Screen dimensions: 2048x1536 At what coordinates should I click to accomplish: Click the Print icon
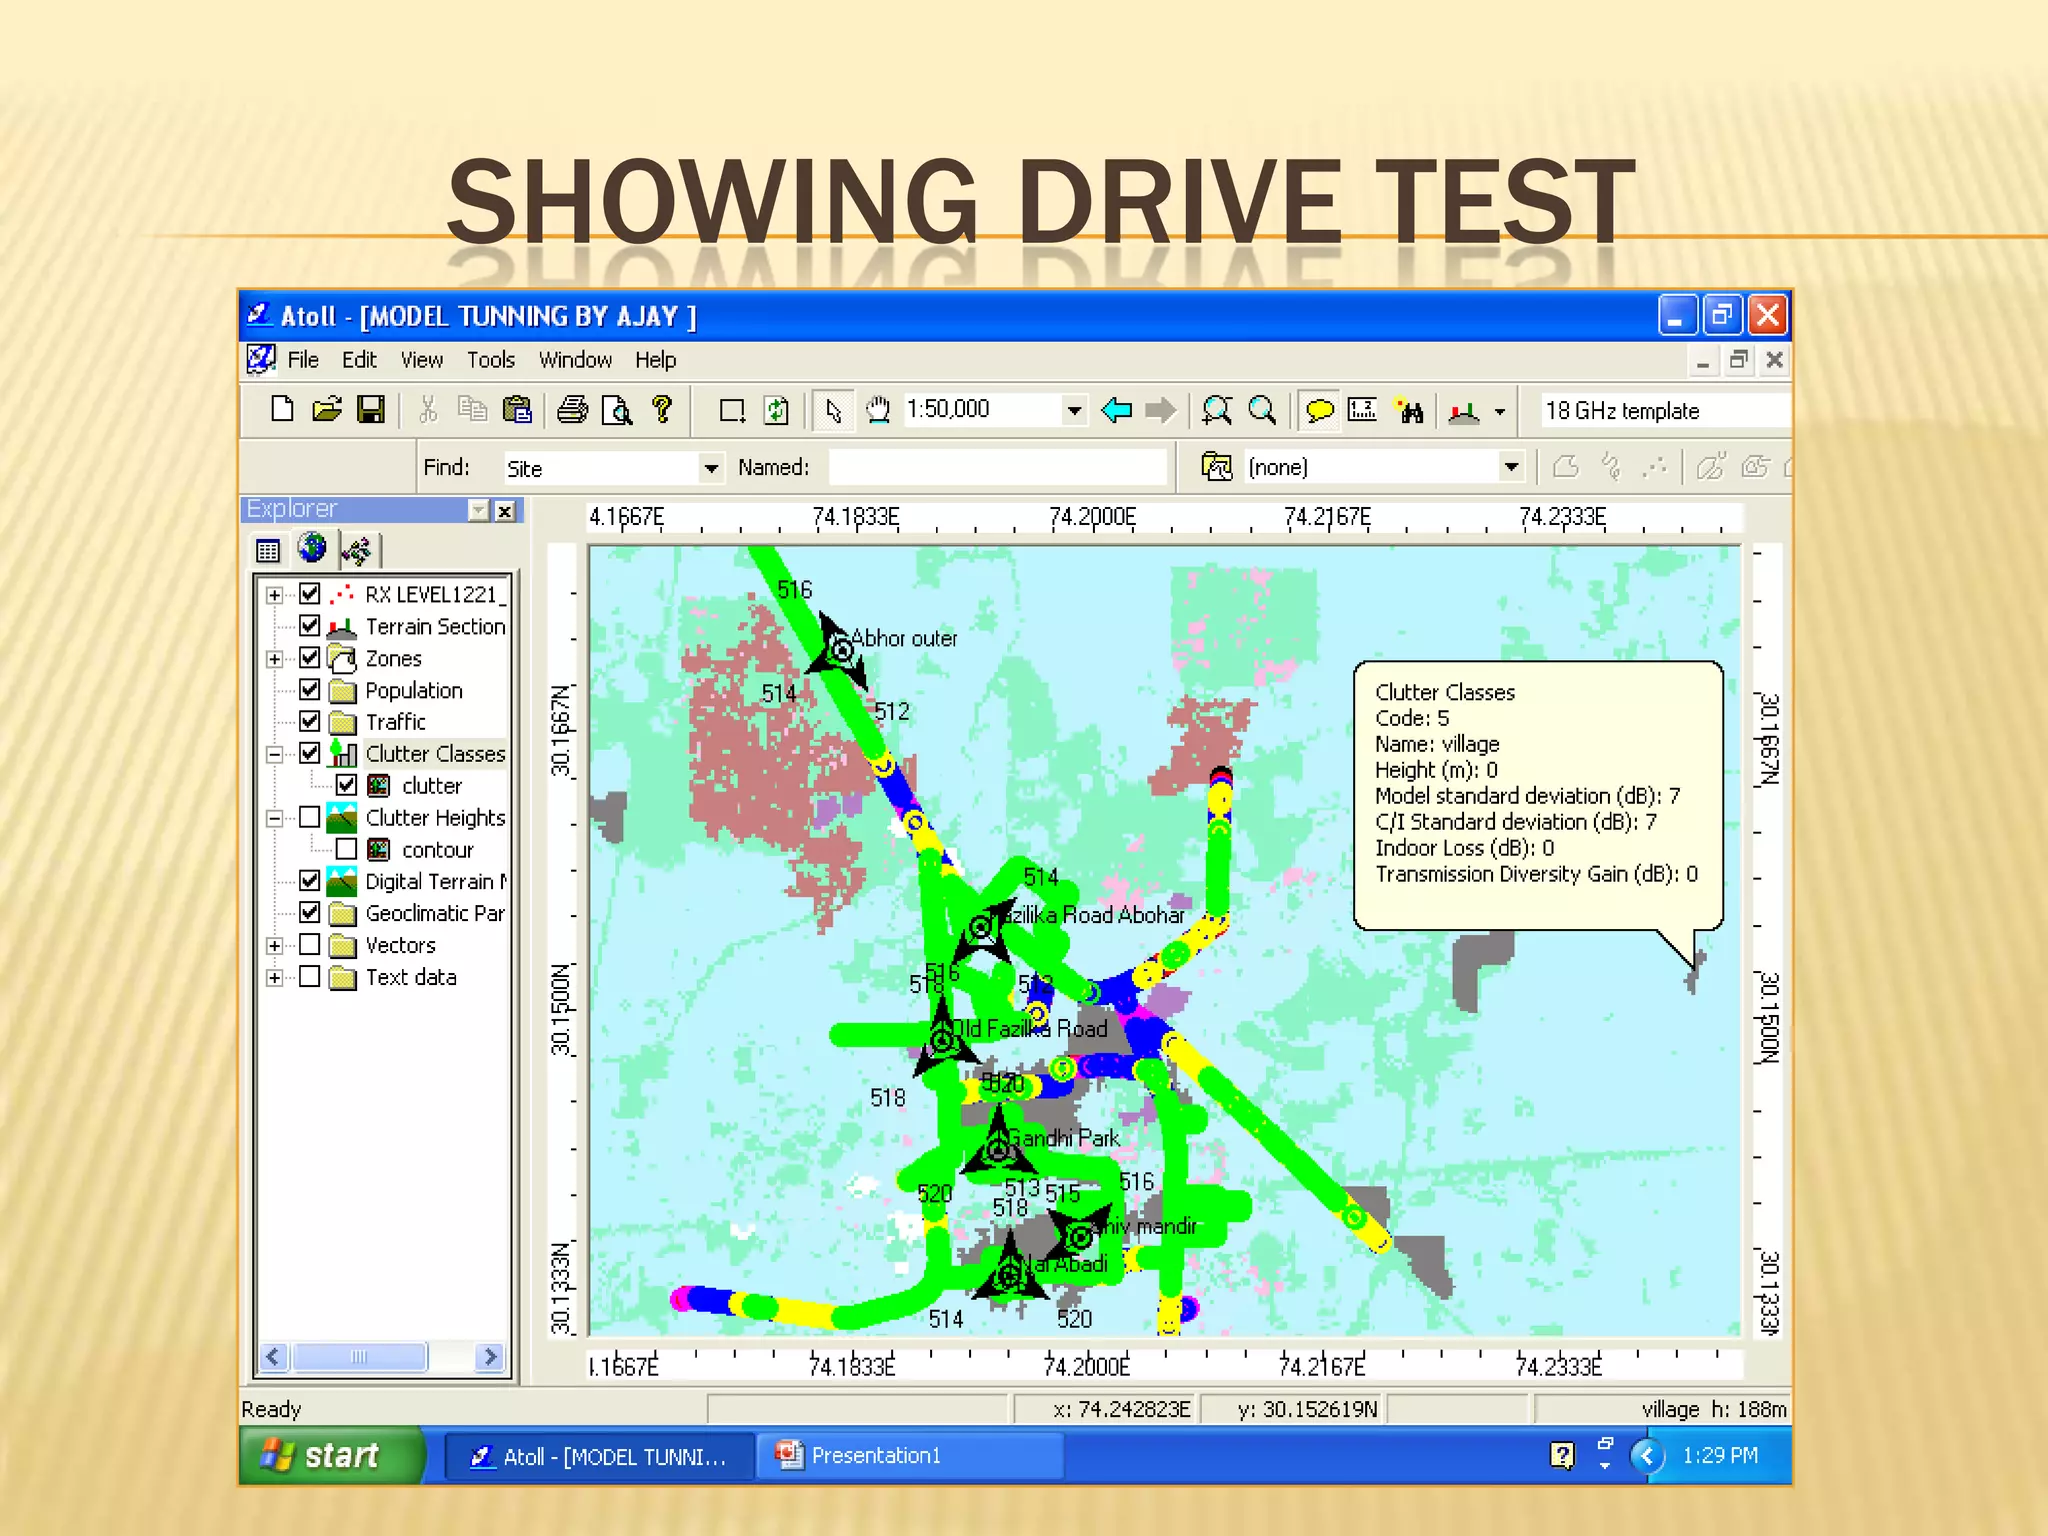572,410
